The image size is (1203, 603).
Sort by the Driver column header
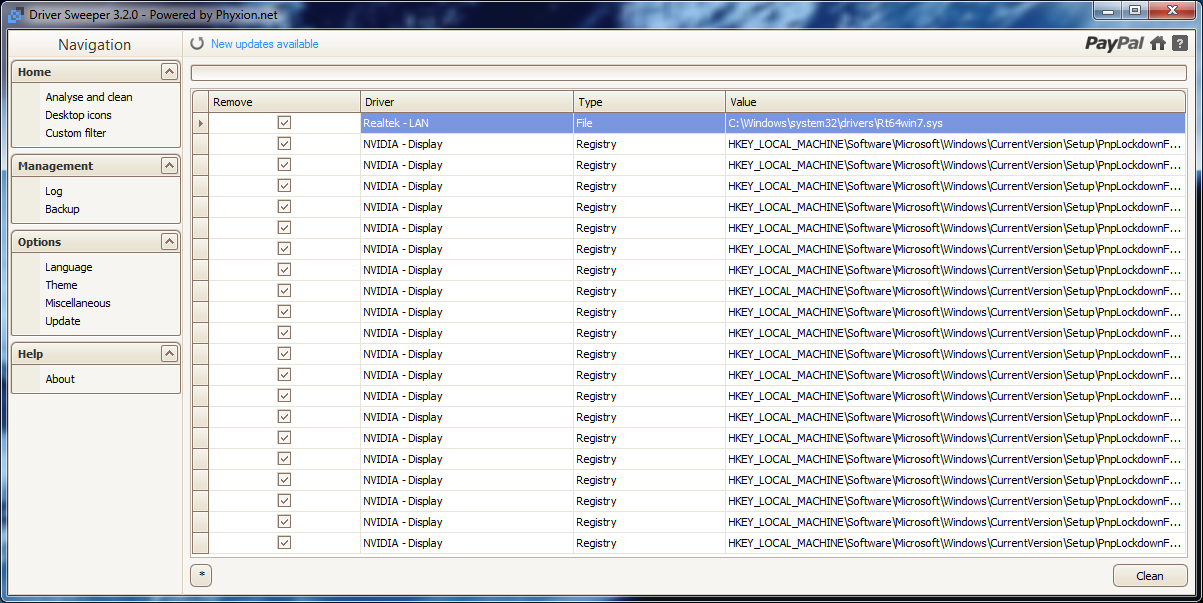tap(467, 101)
